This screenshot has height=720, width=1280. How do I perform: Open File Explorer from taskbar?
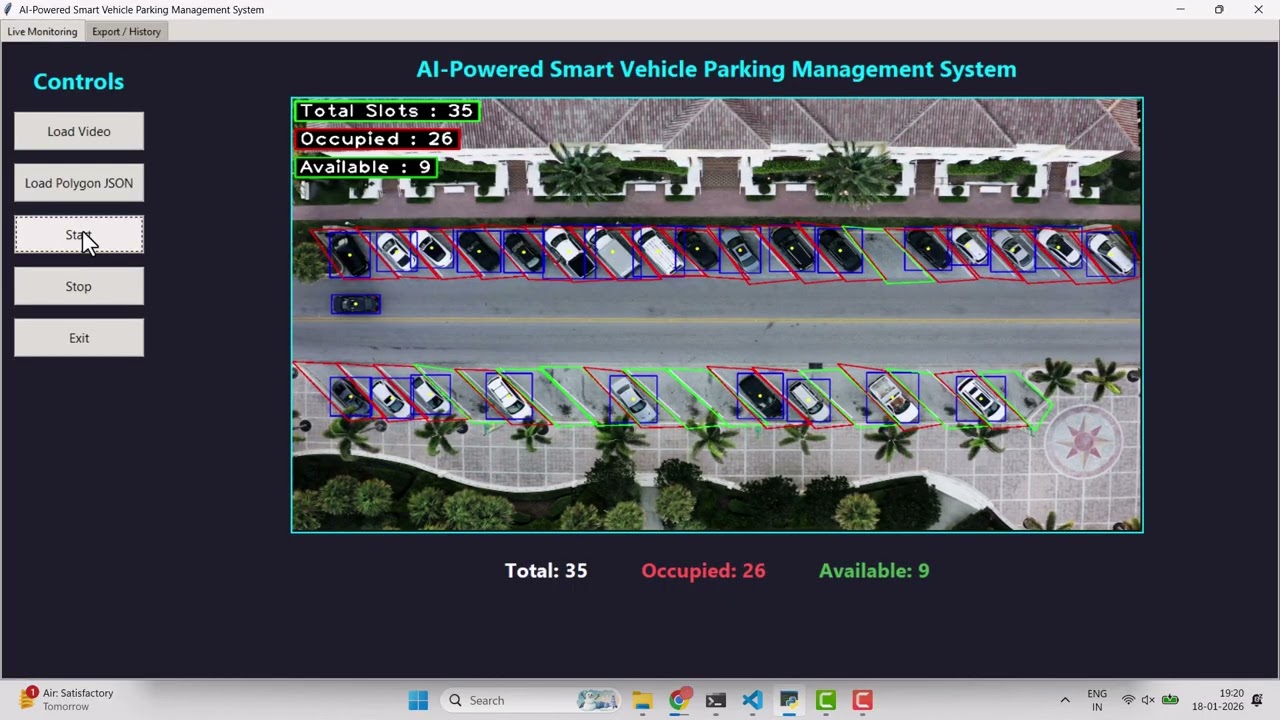click(642, 700)
